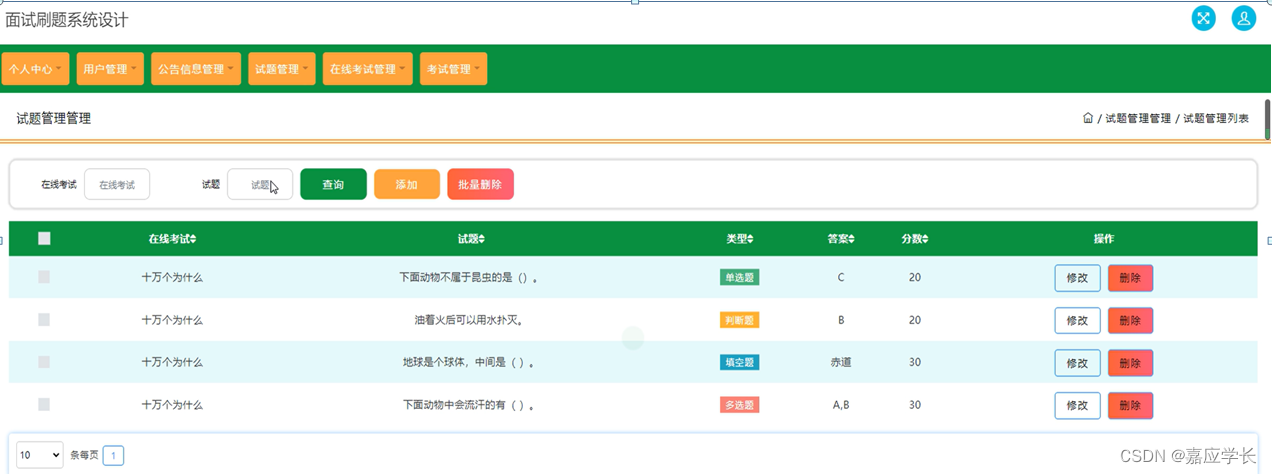Sort by 类型 column sort arrows

click(x=751, y=239)
